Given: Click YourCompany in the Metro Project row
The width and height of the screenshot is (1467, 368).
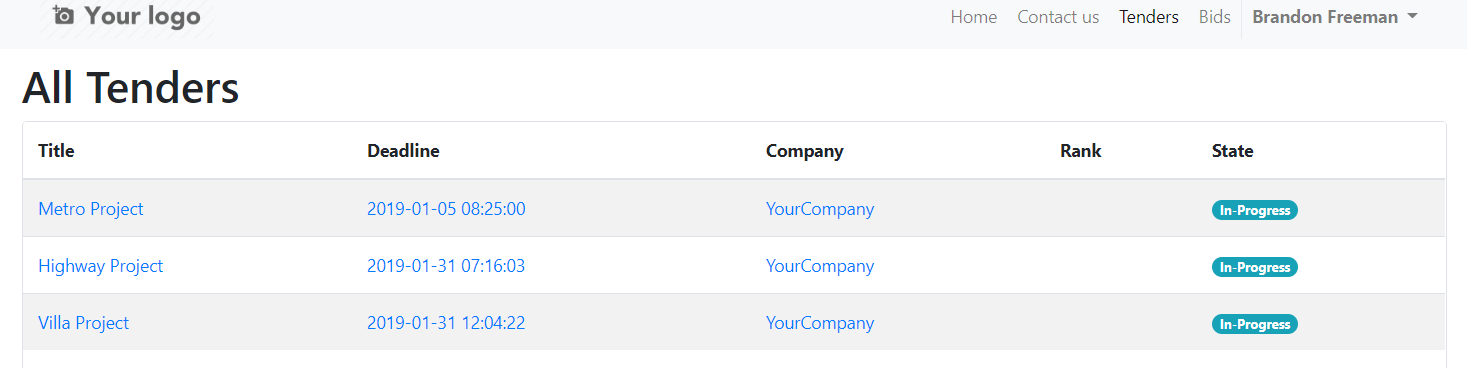Looking at the screenshot, I should click(820, 209).
